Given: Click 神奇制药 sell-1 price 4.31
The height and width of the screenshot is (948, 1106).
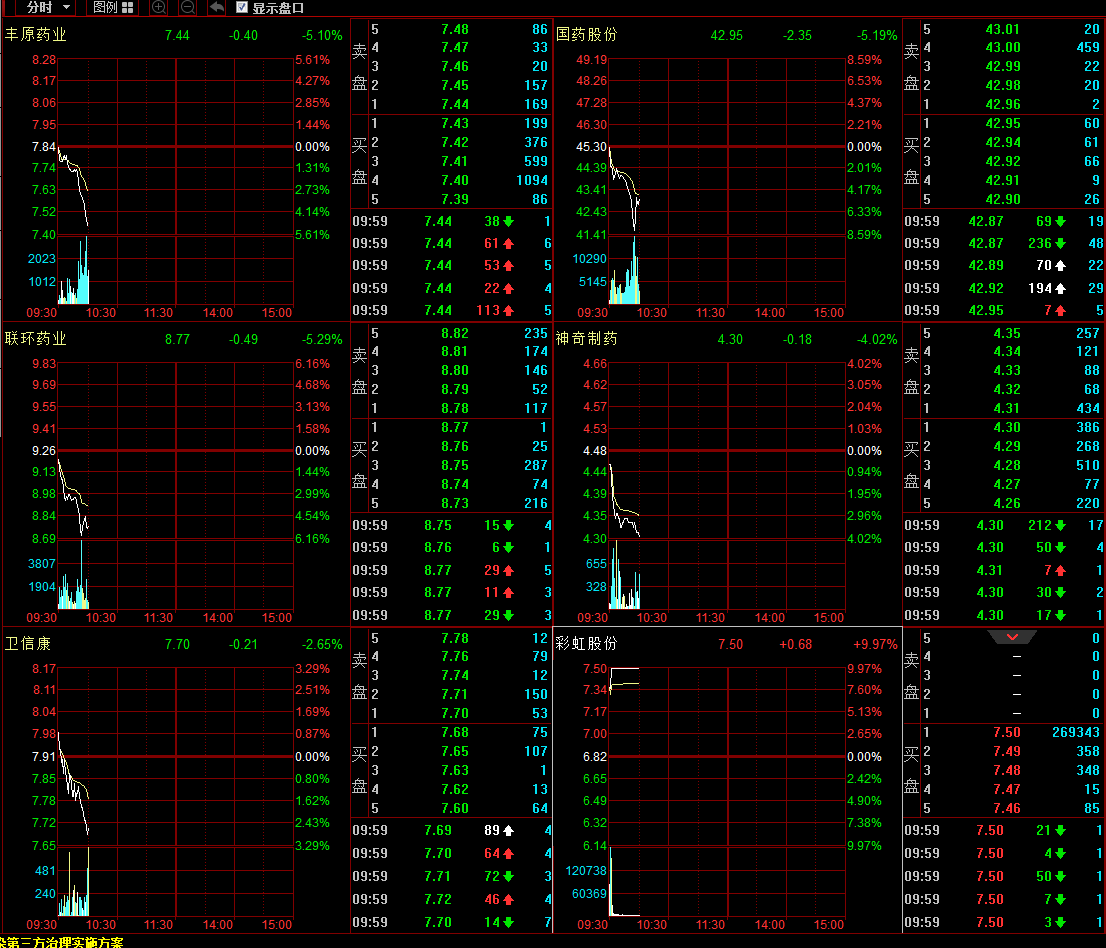Looking at the screenshot, I should pos(1007,408).
